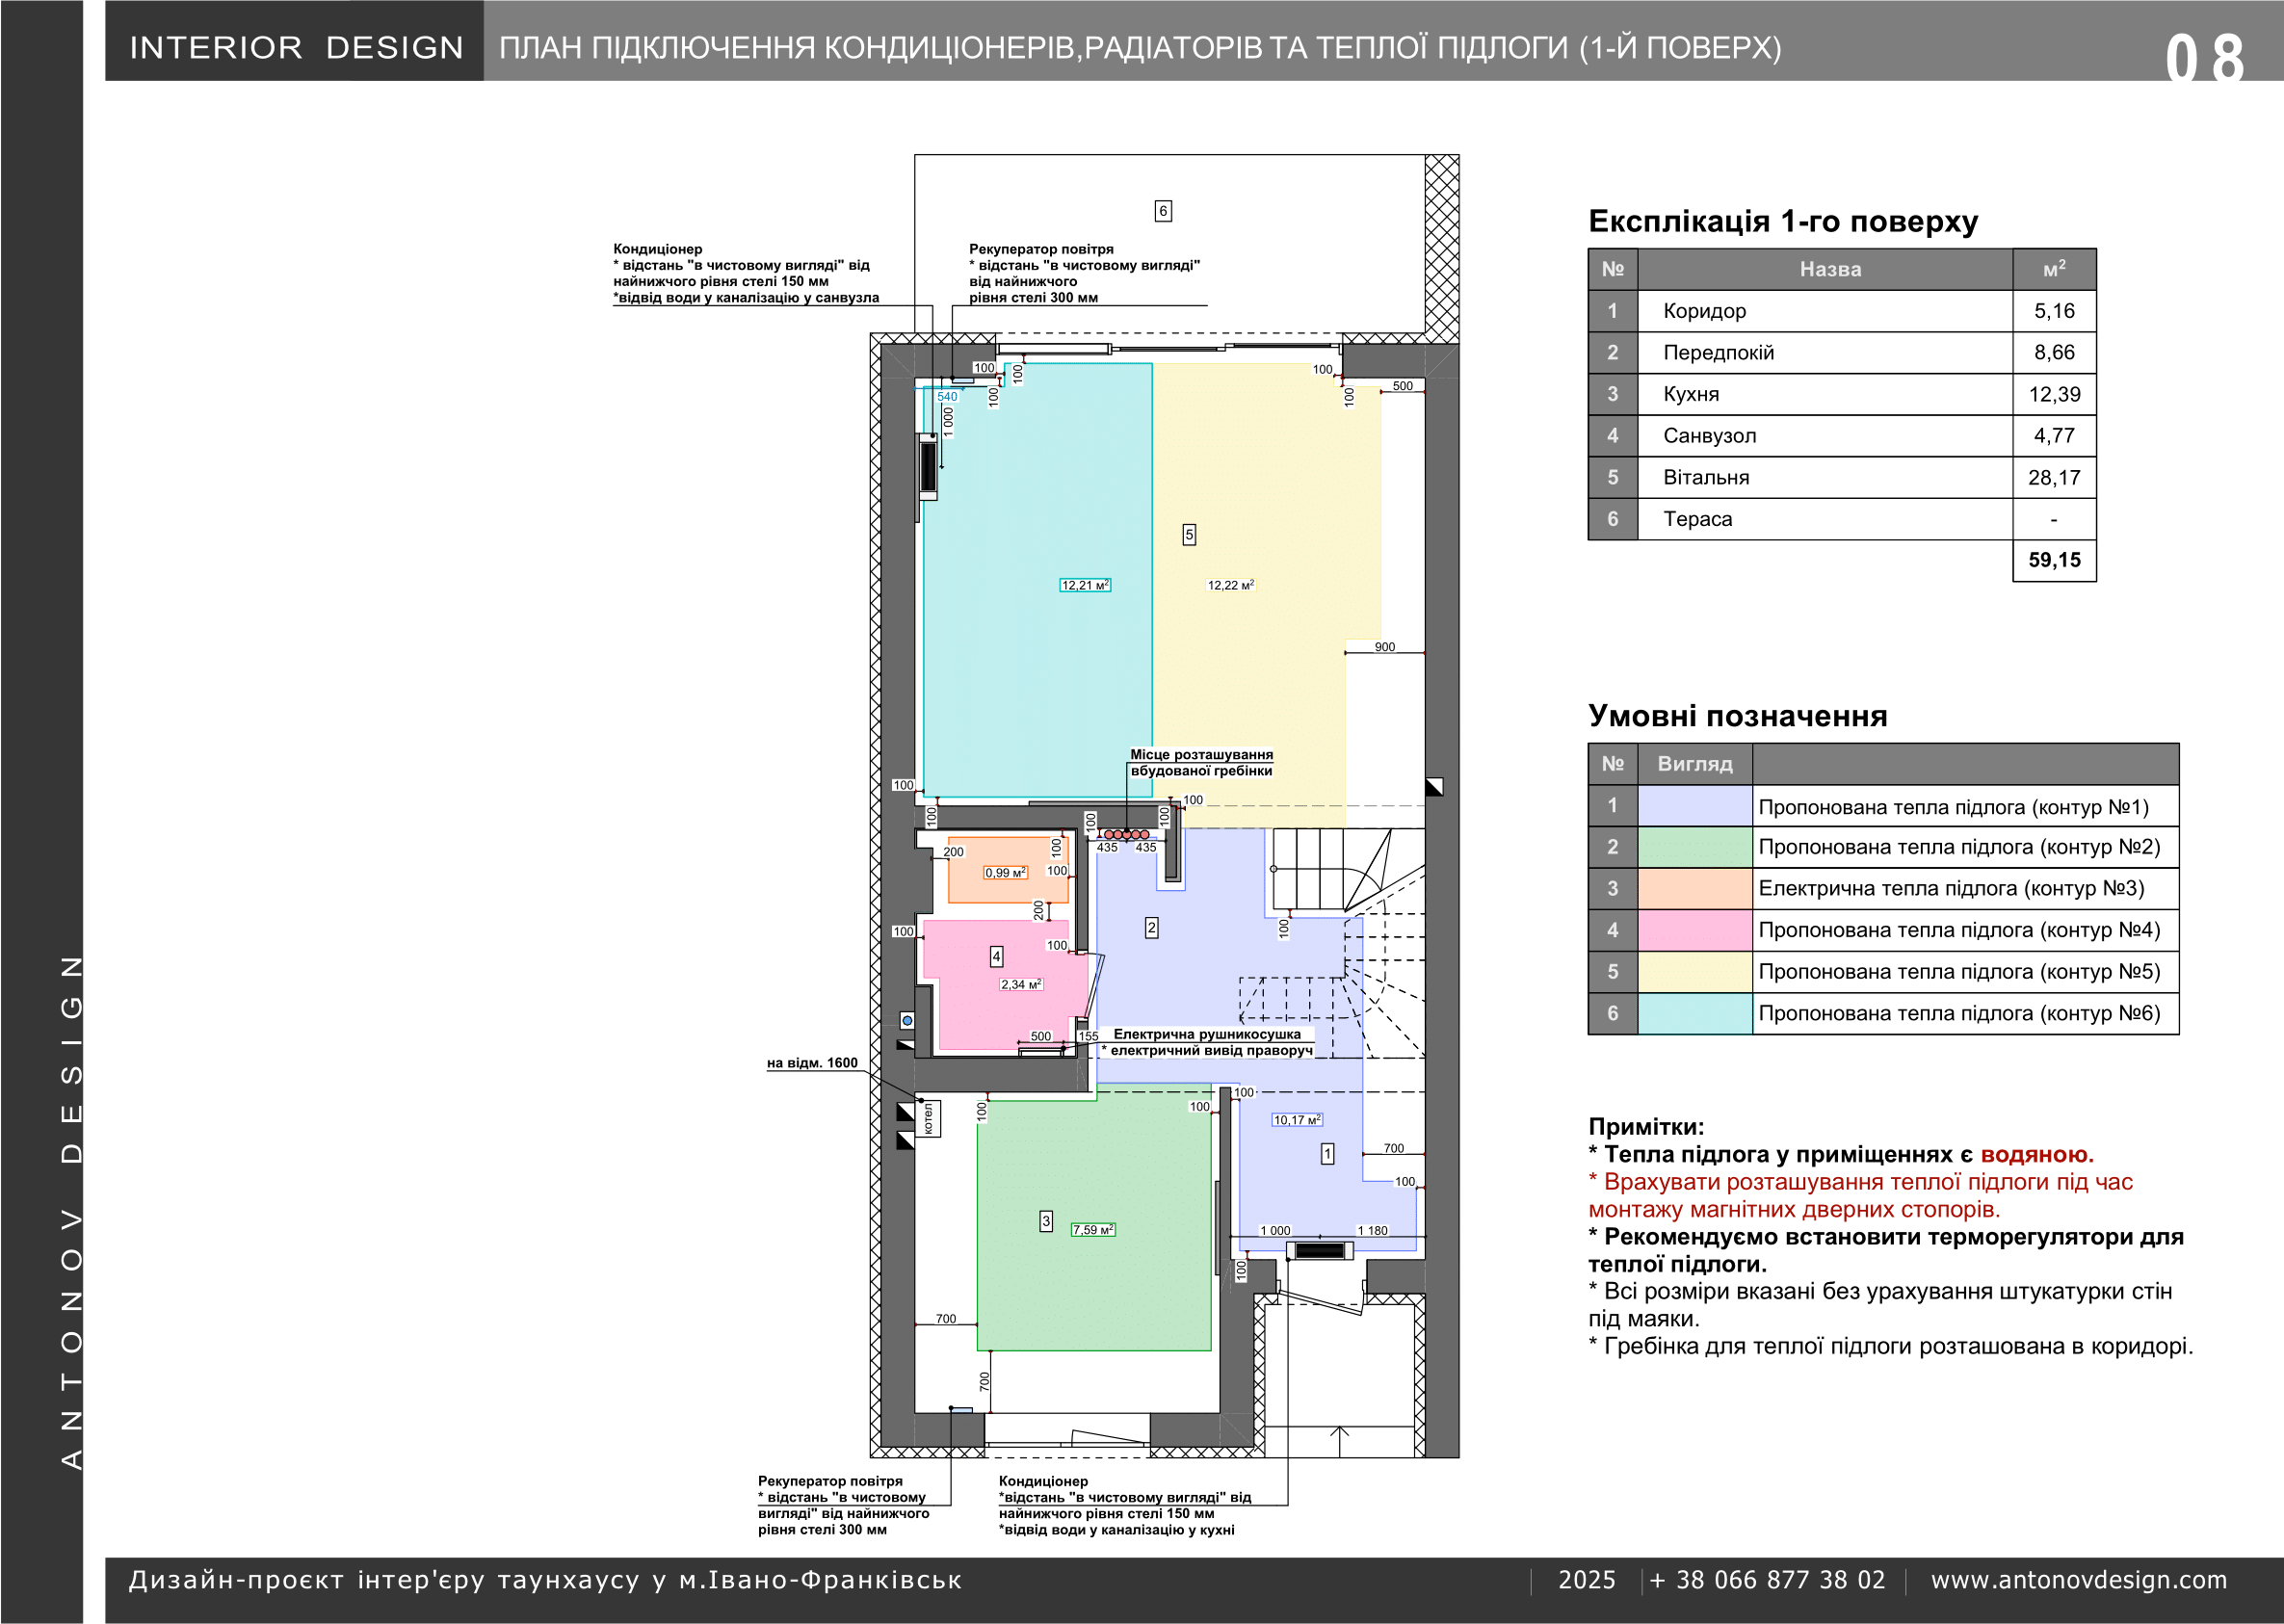Click the cyan contour №6 legend swatch
Screen dimensions: 2284x1624
(1695, 1013)
